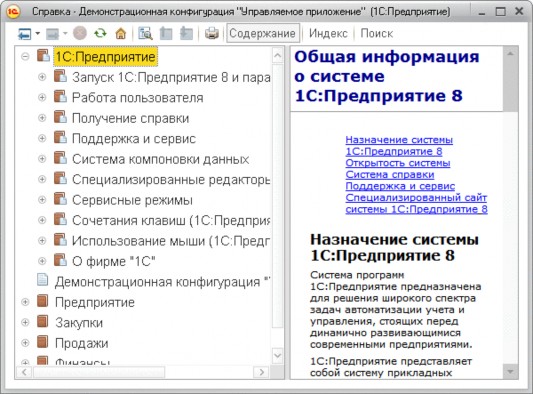Screen dimensions: 533x394
Task: Expand the Сочетания клавиш node
Action: 42,220
